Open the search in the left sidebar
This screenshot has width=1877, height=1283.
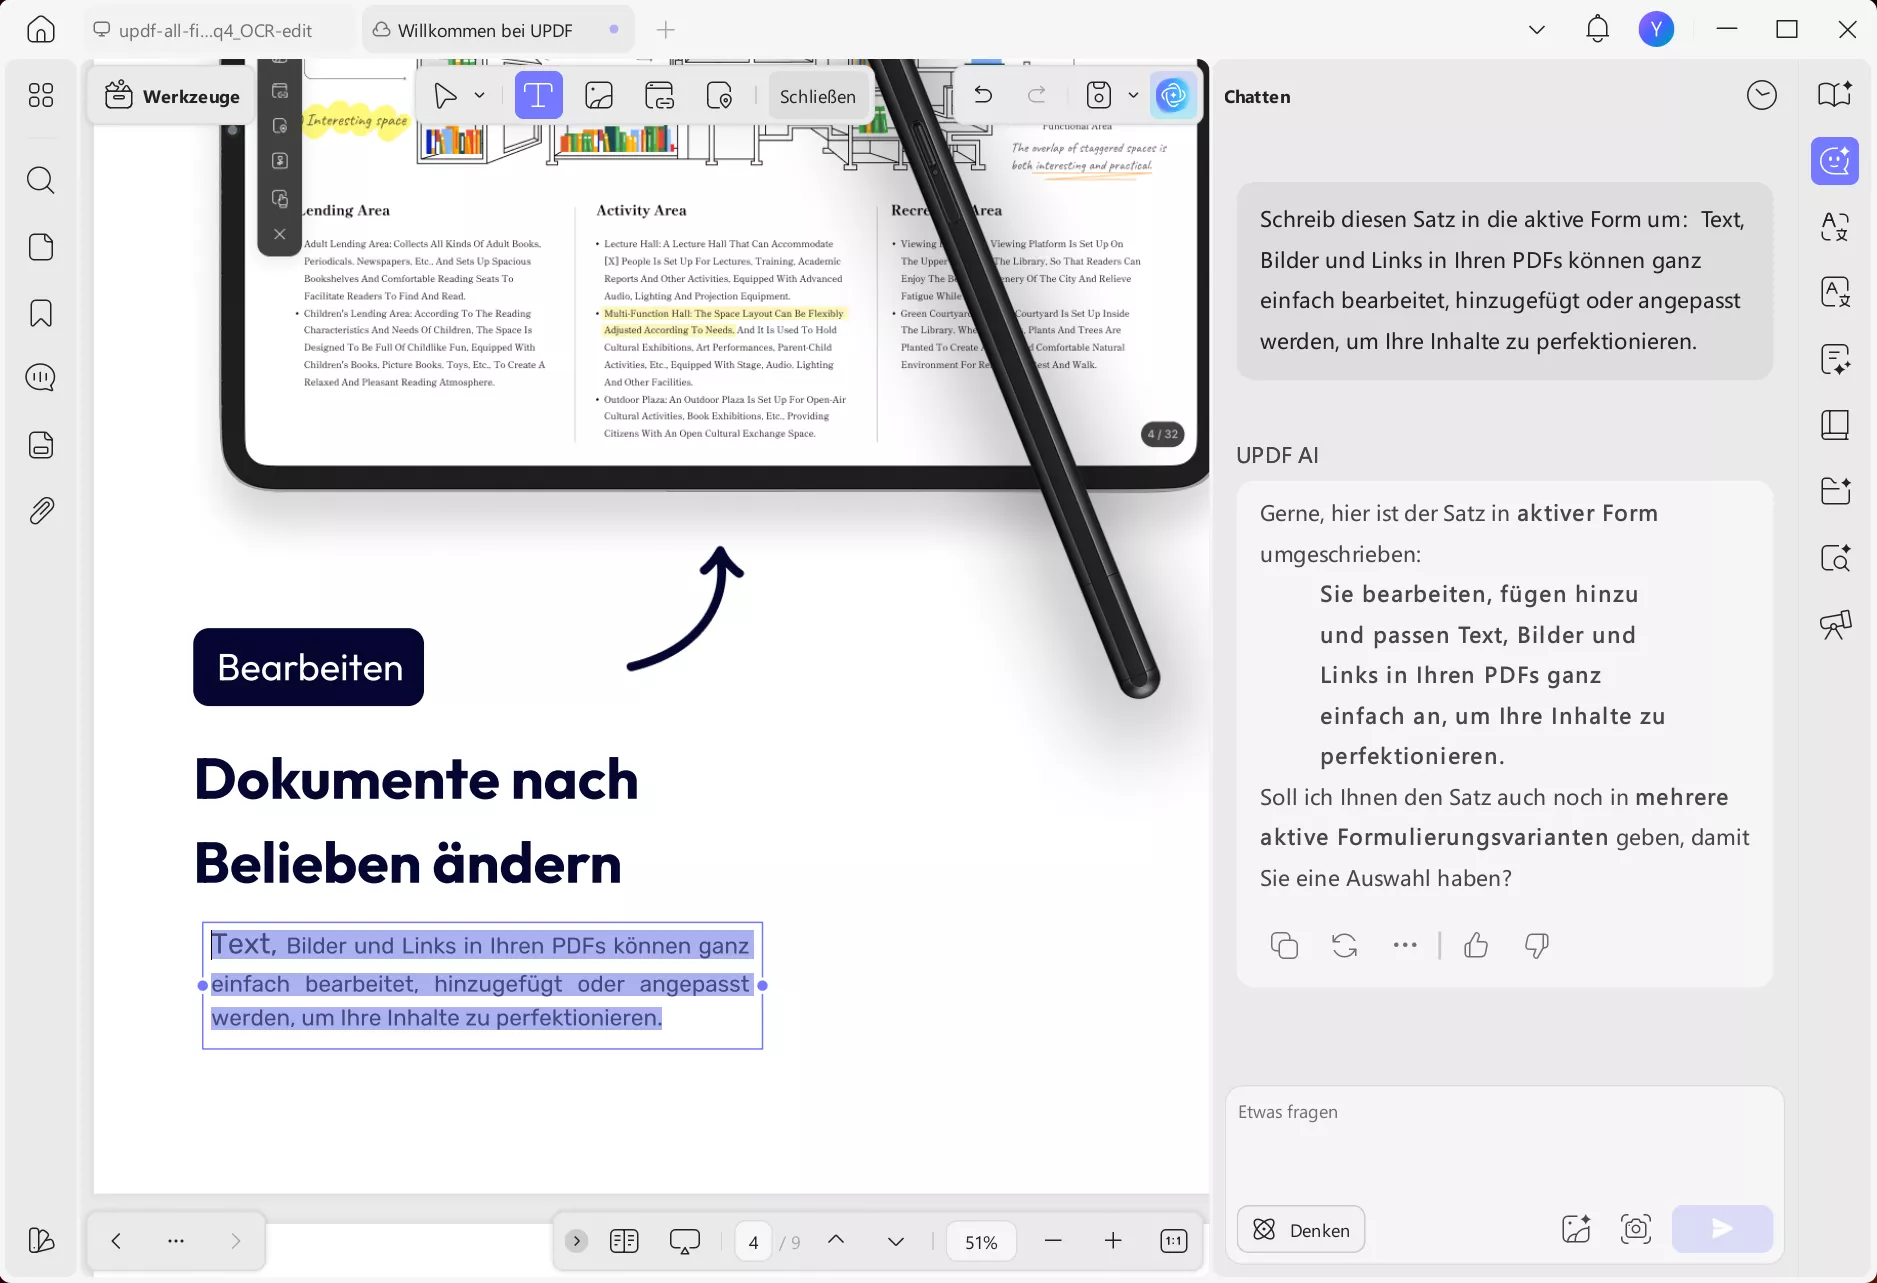[x=41, y=180]
